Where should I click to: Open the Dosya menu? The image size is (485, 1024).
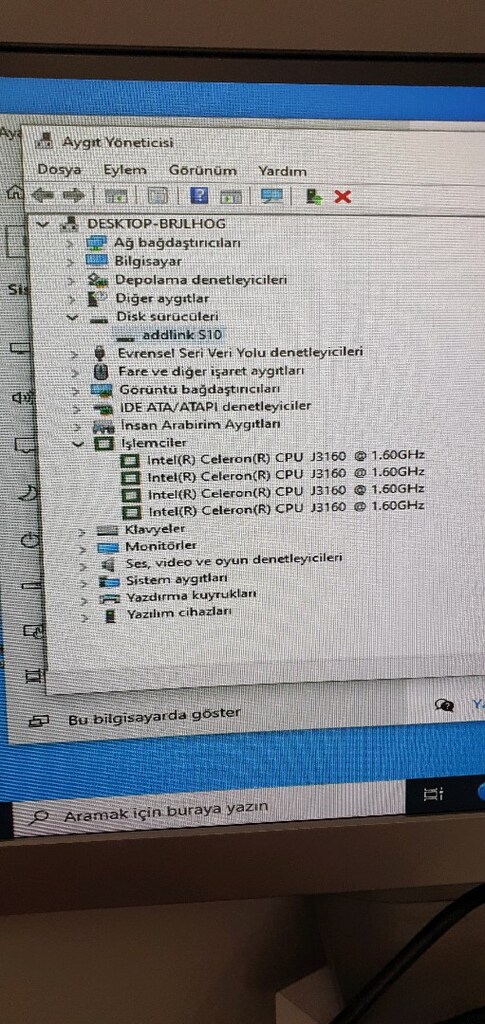click(59, 170)
